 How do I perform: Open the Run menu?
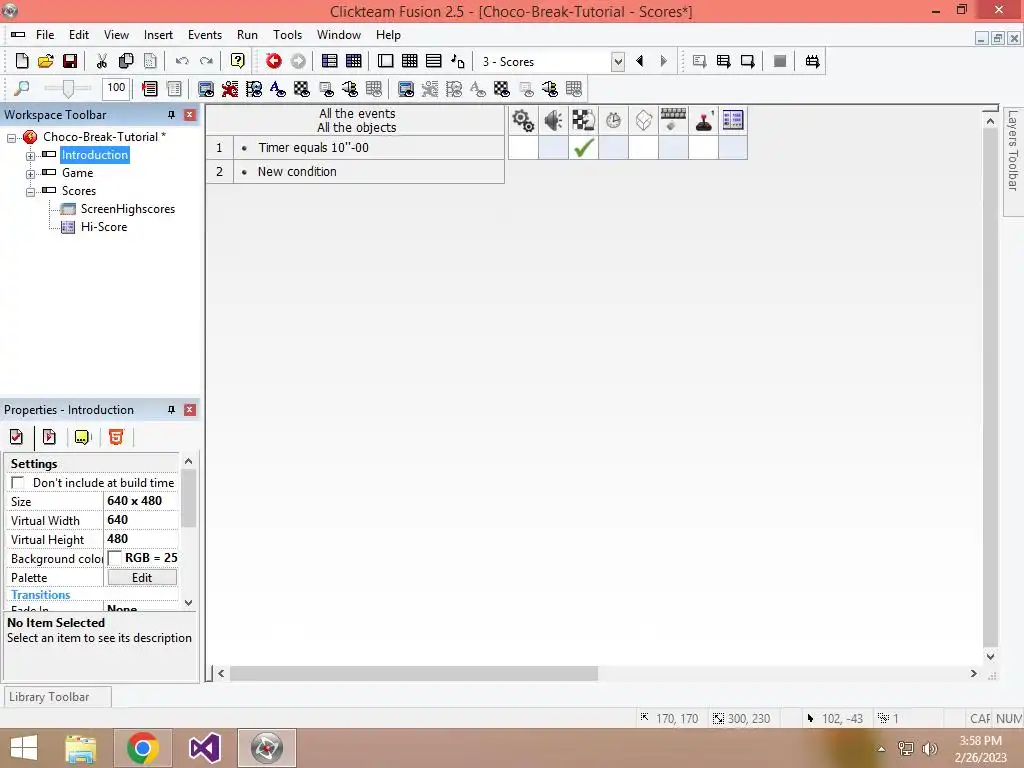(x=248, y=35)
